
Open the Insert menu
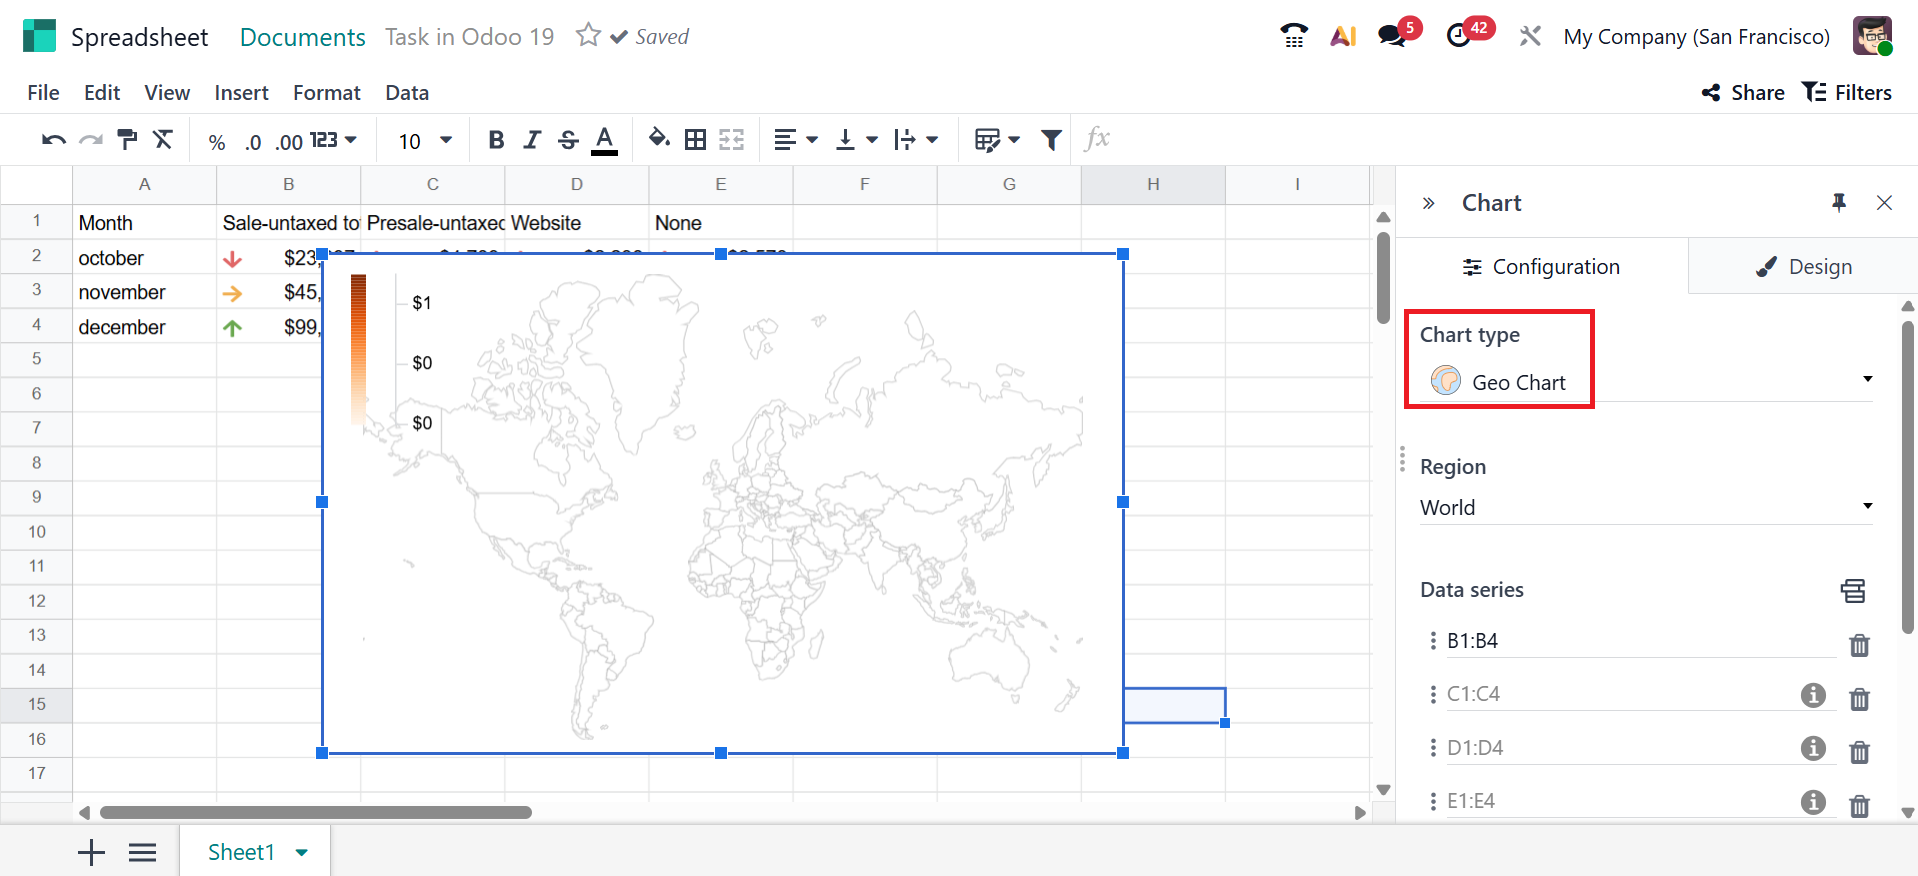[241, 93]
